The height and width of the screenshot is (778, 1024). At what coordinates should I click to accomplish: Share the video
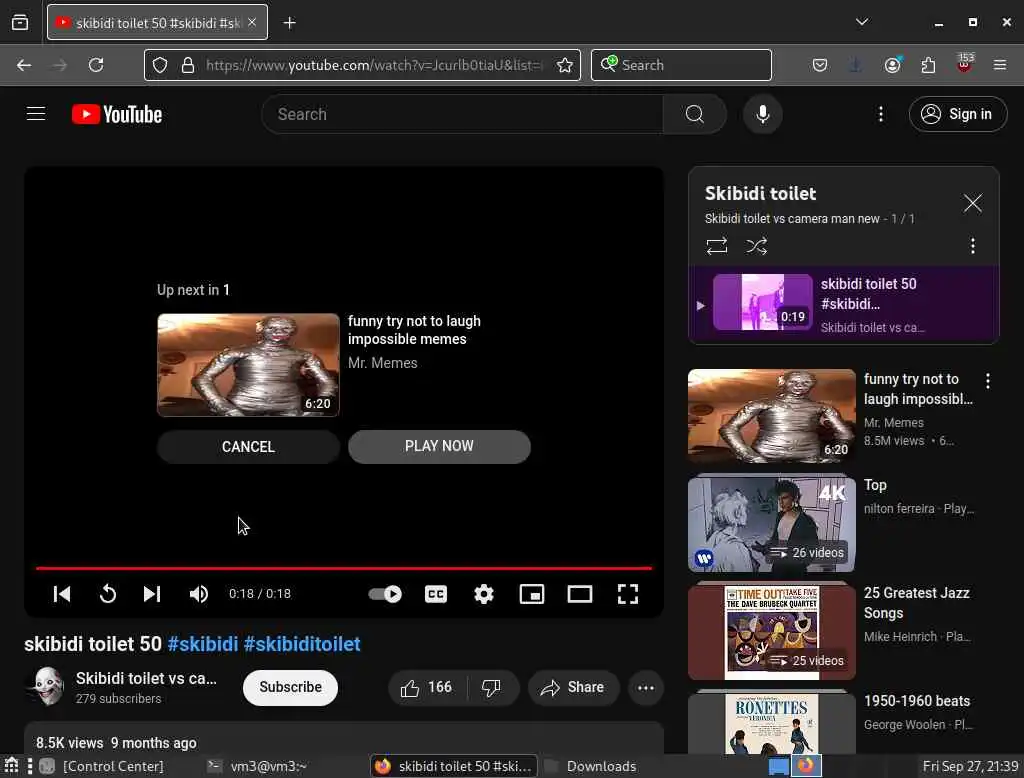click(573, 687)
